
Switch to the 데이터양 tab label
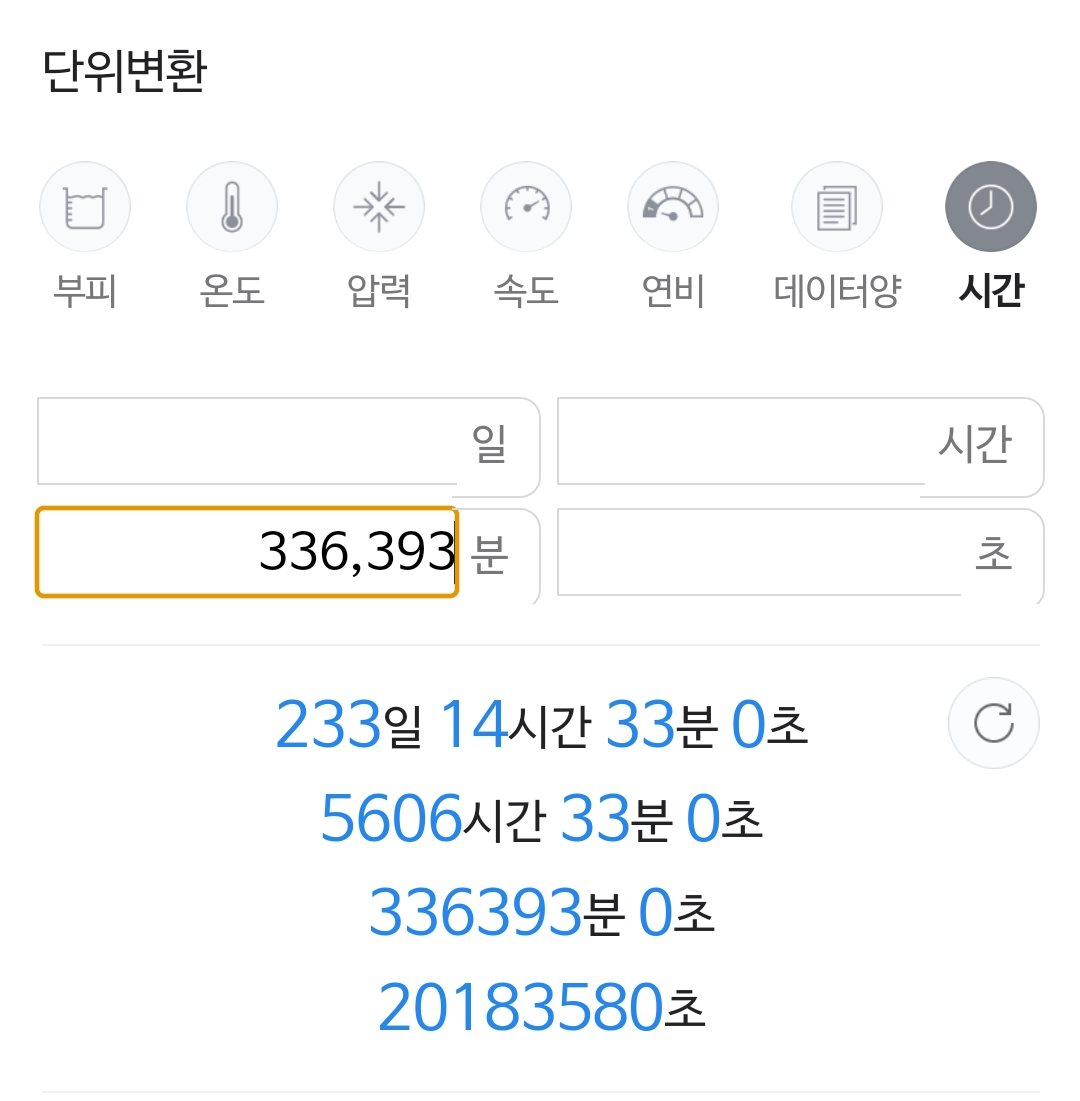[837, 291]
